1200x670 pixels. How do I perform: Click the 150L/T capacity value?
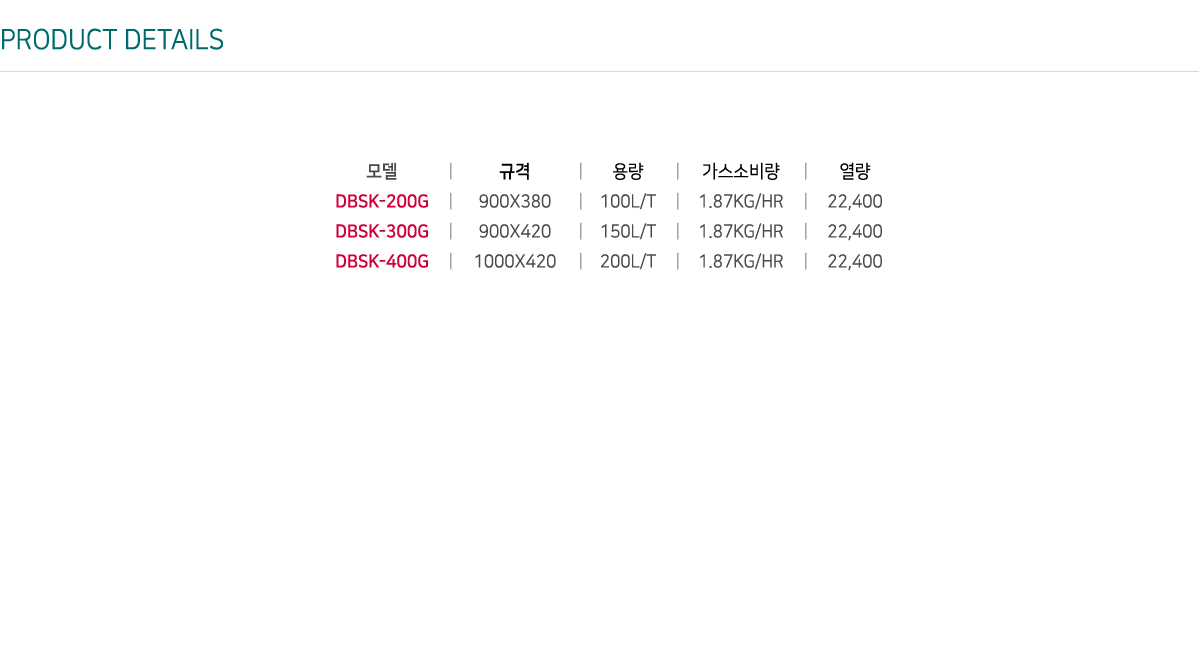628,232
